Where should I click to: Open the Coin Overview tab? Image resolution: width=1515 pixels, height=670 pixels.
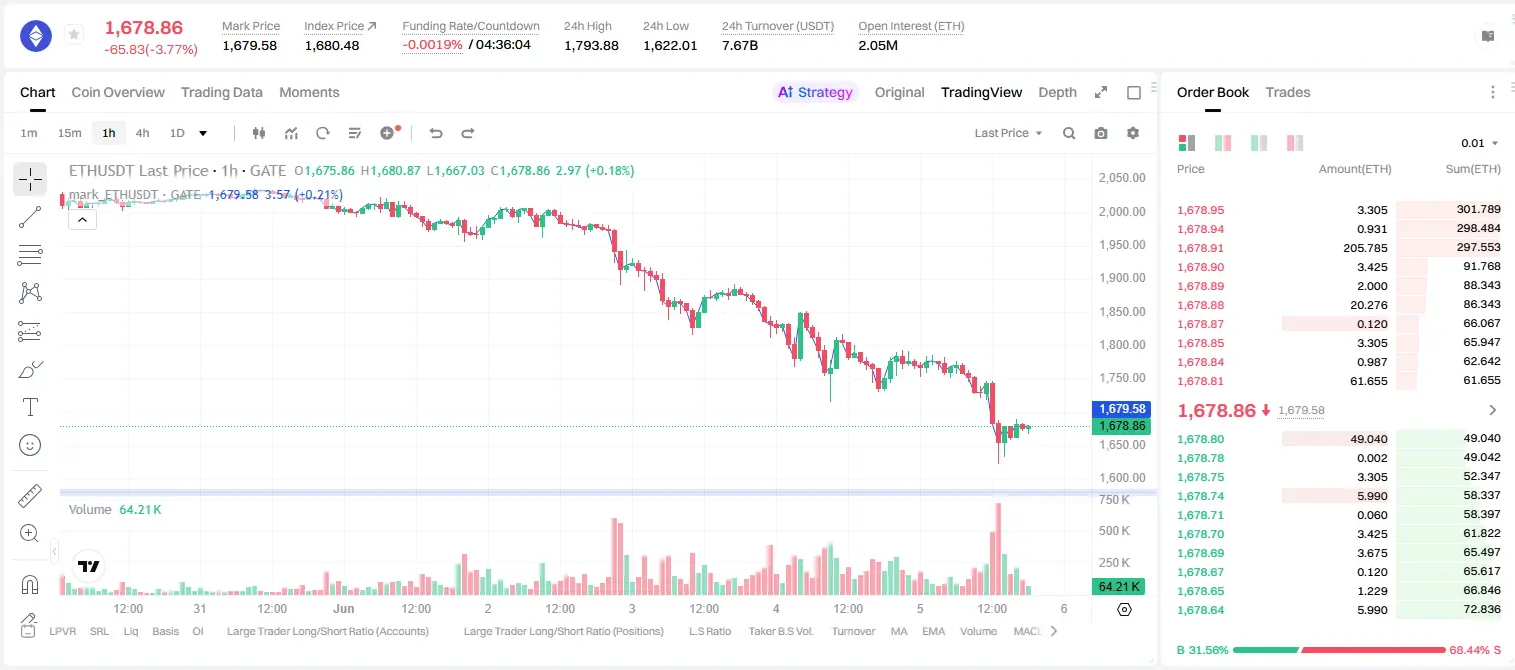118,92
